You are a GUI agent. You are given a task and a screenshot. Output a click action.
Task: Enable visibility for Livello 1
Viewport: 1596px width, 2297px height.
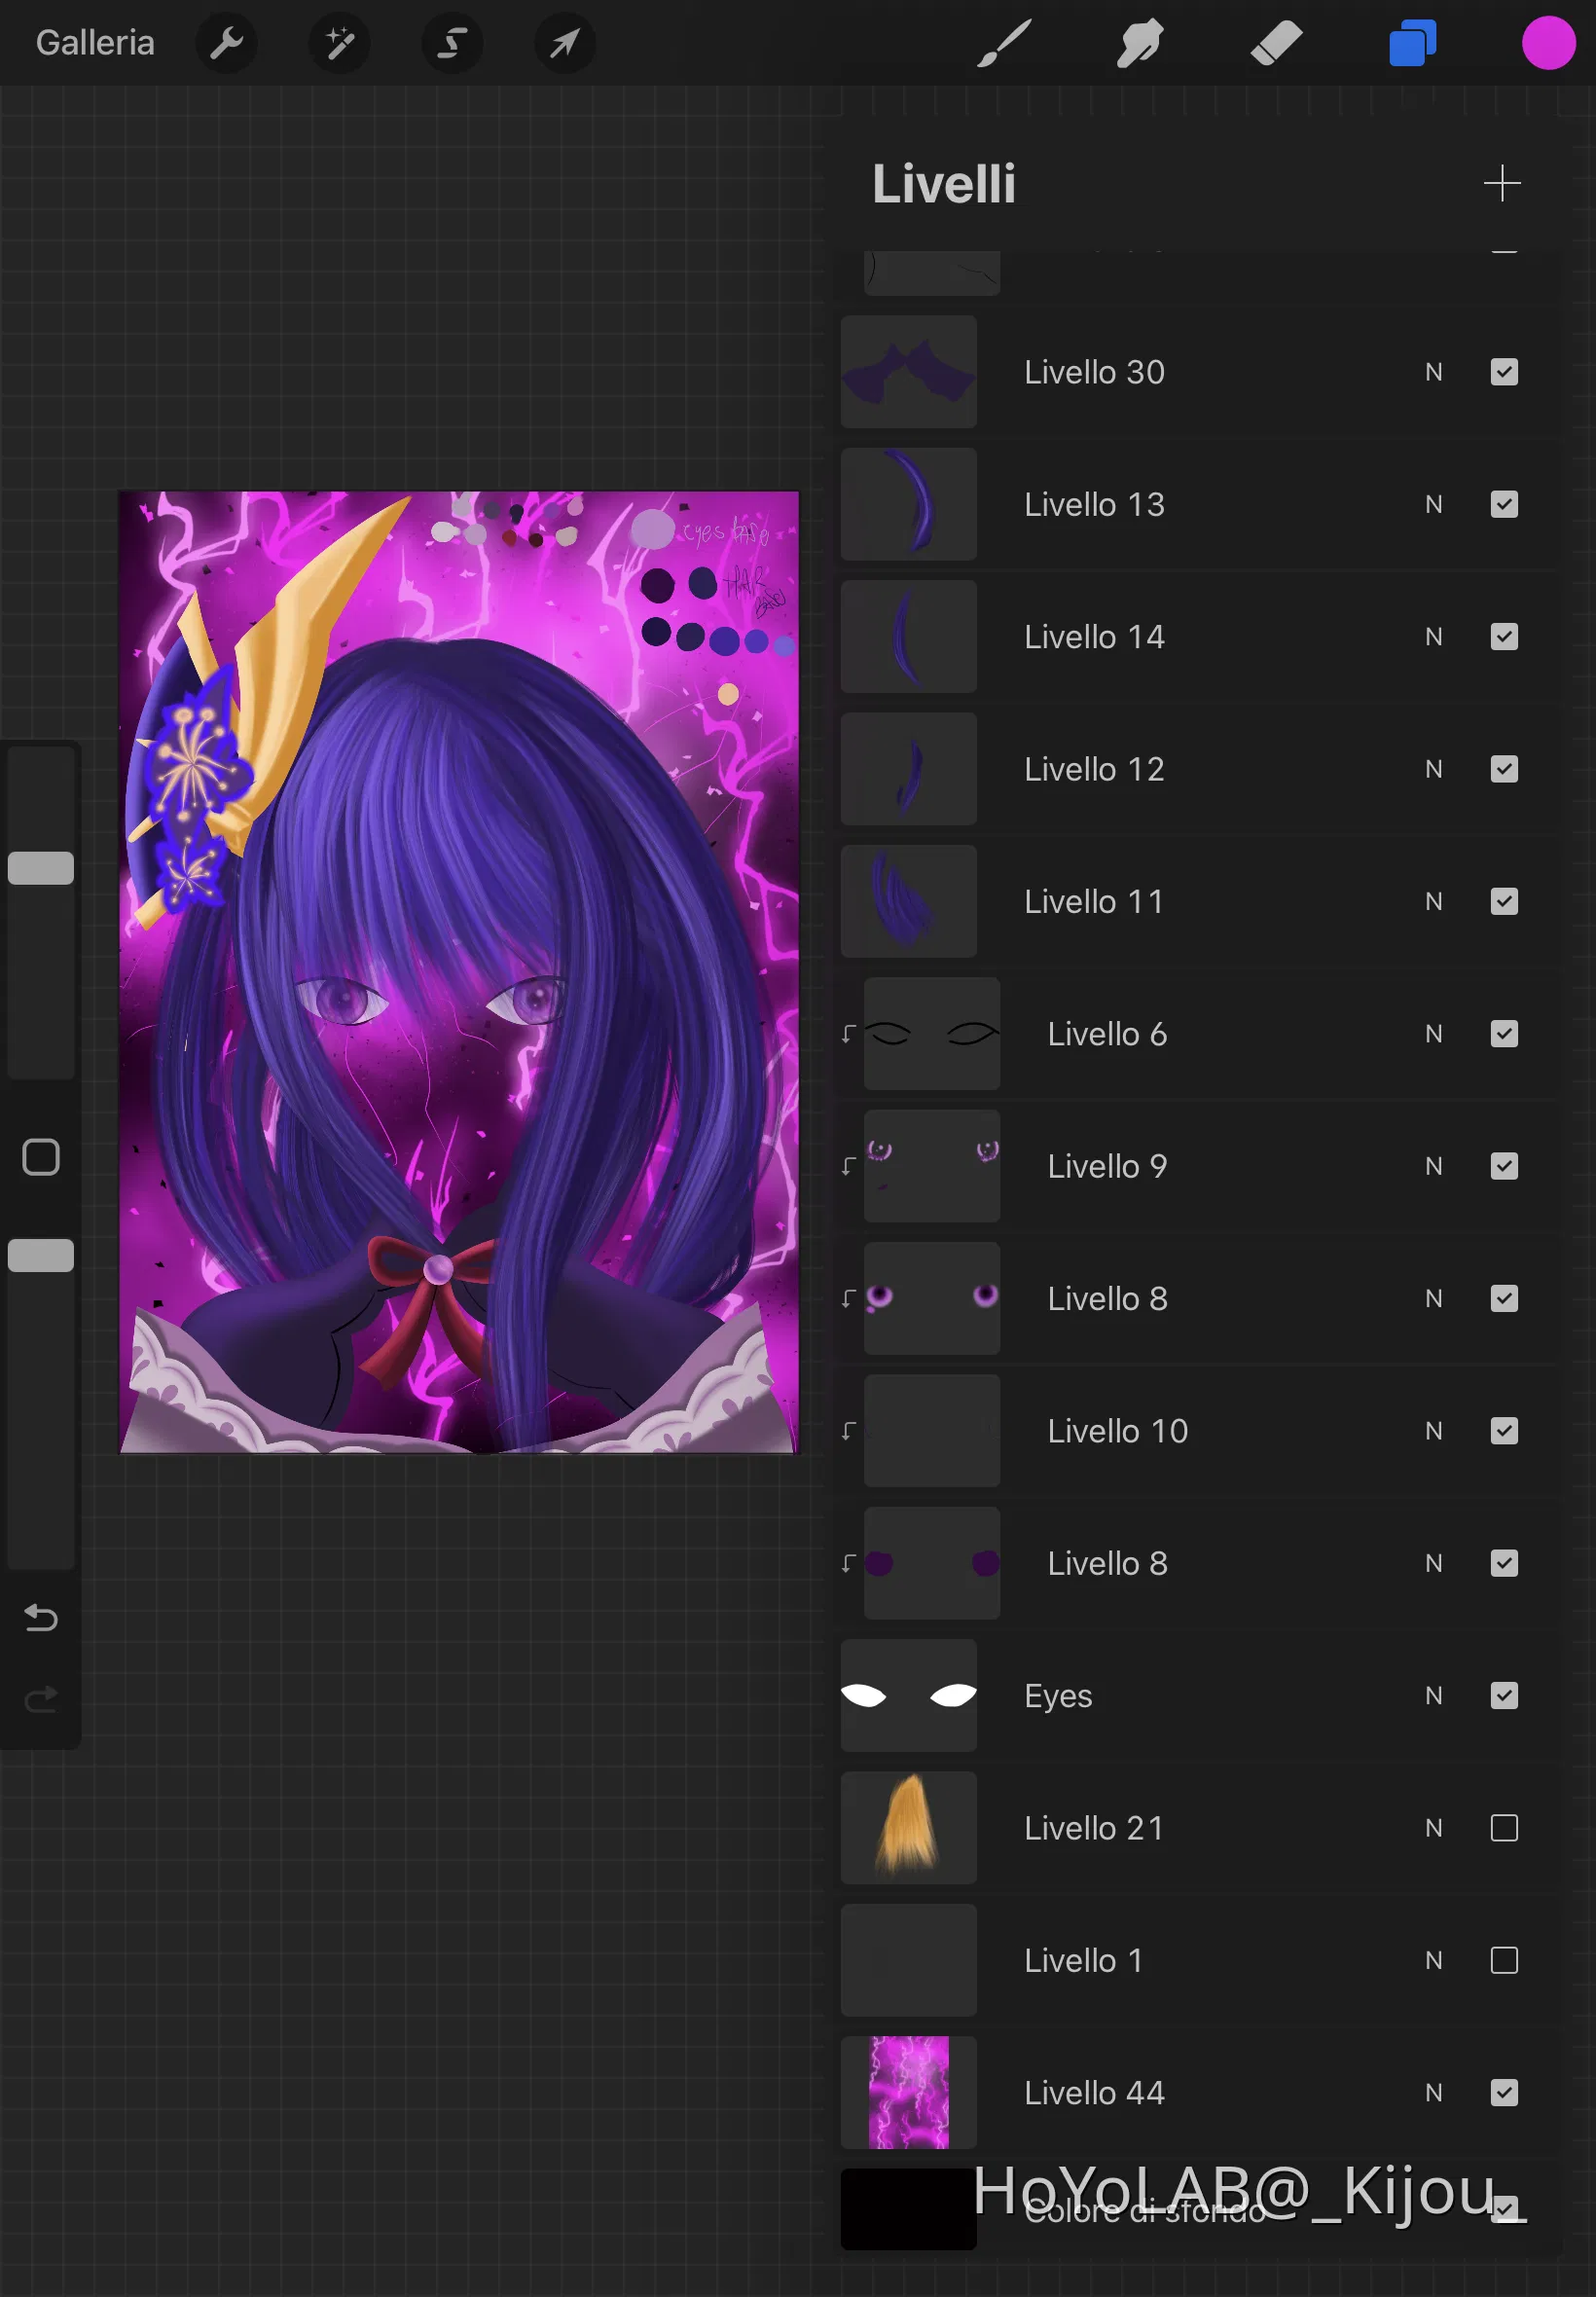pyautogui.click(x=1503, y=1960)
